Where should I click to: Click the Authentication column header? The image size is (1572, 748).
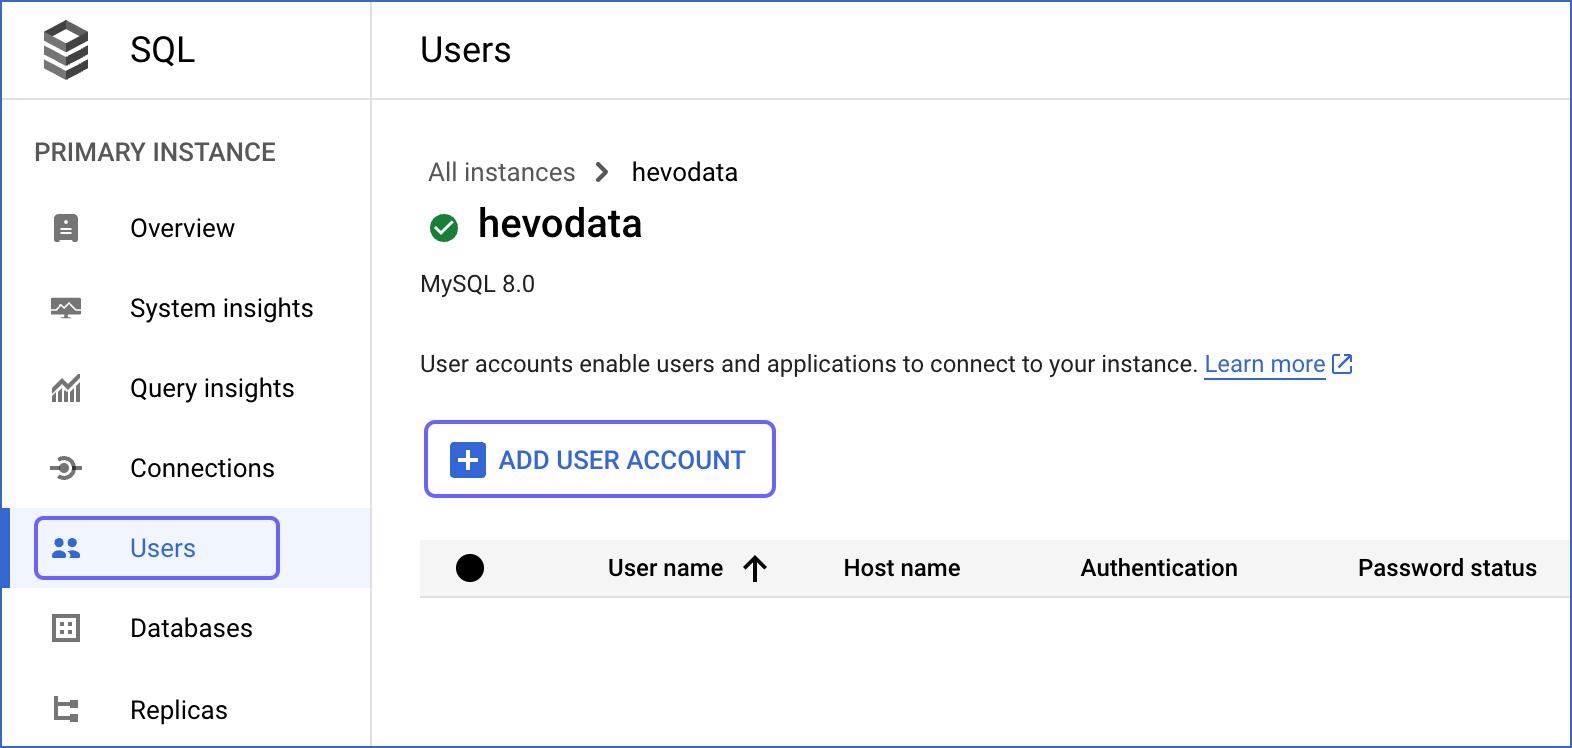(x=1159, y=568)
